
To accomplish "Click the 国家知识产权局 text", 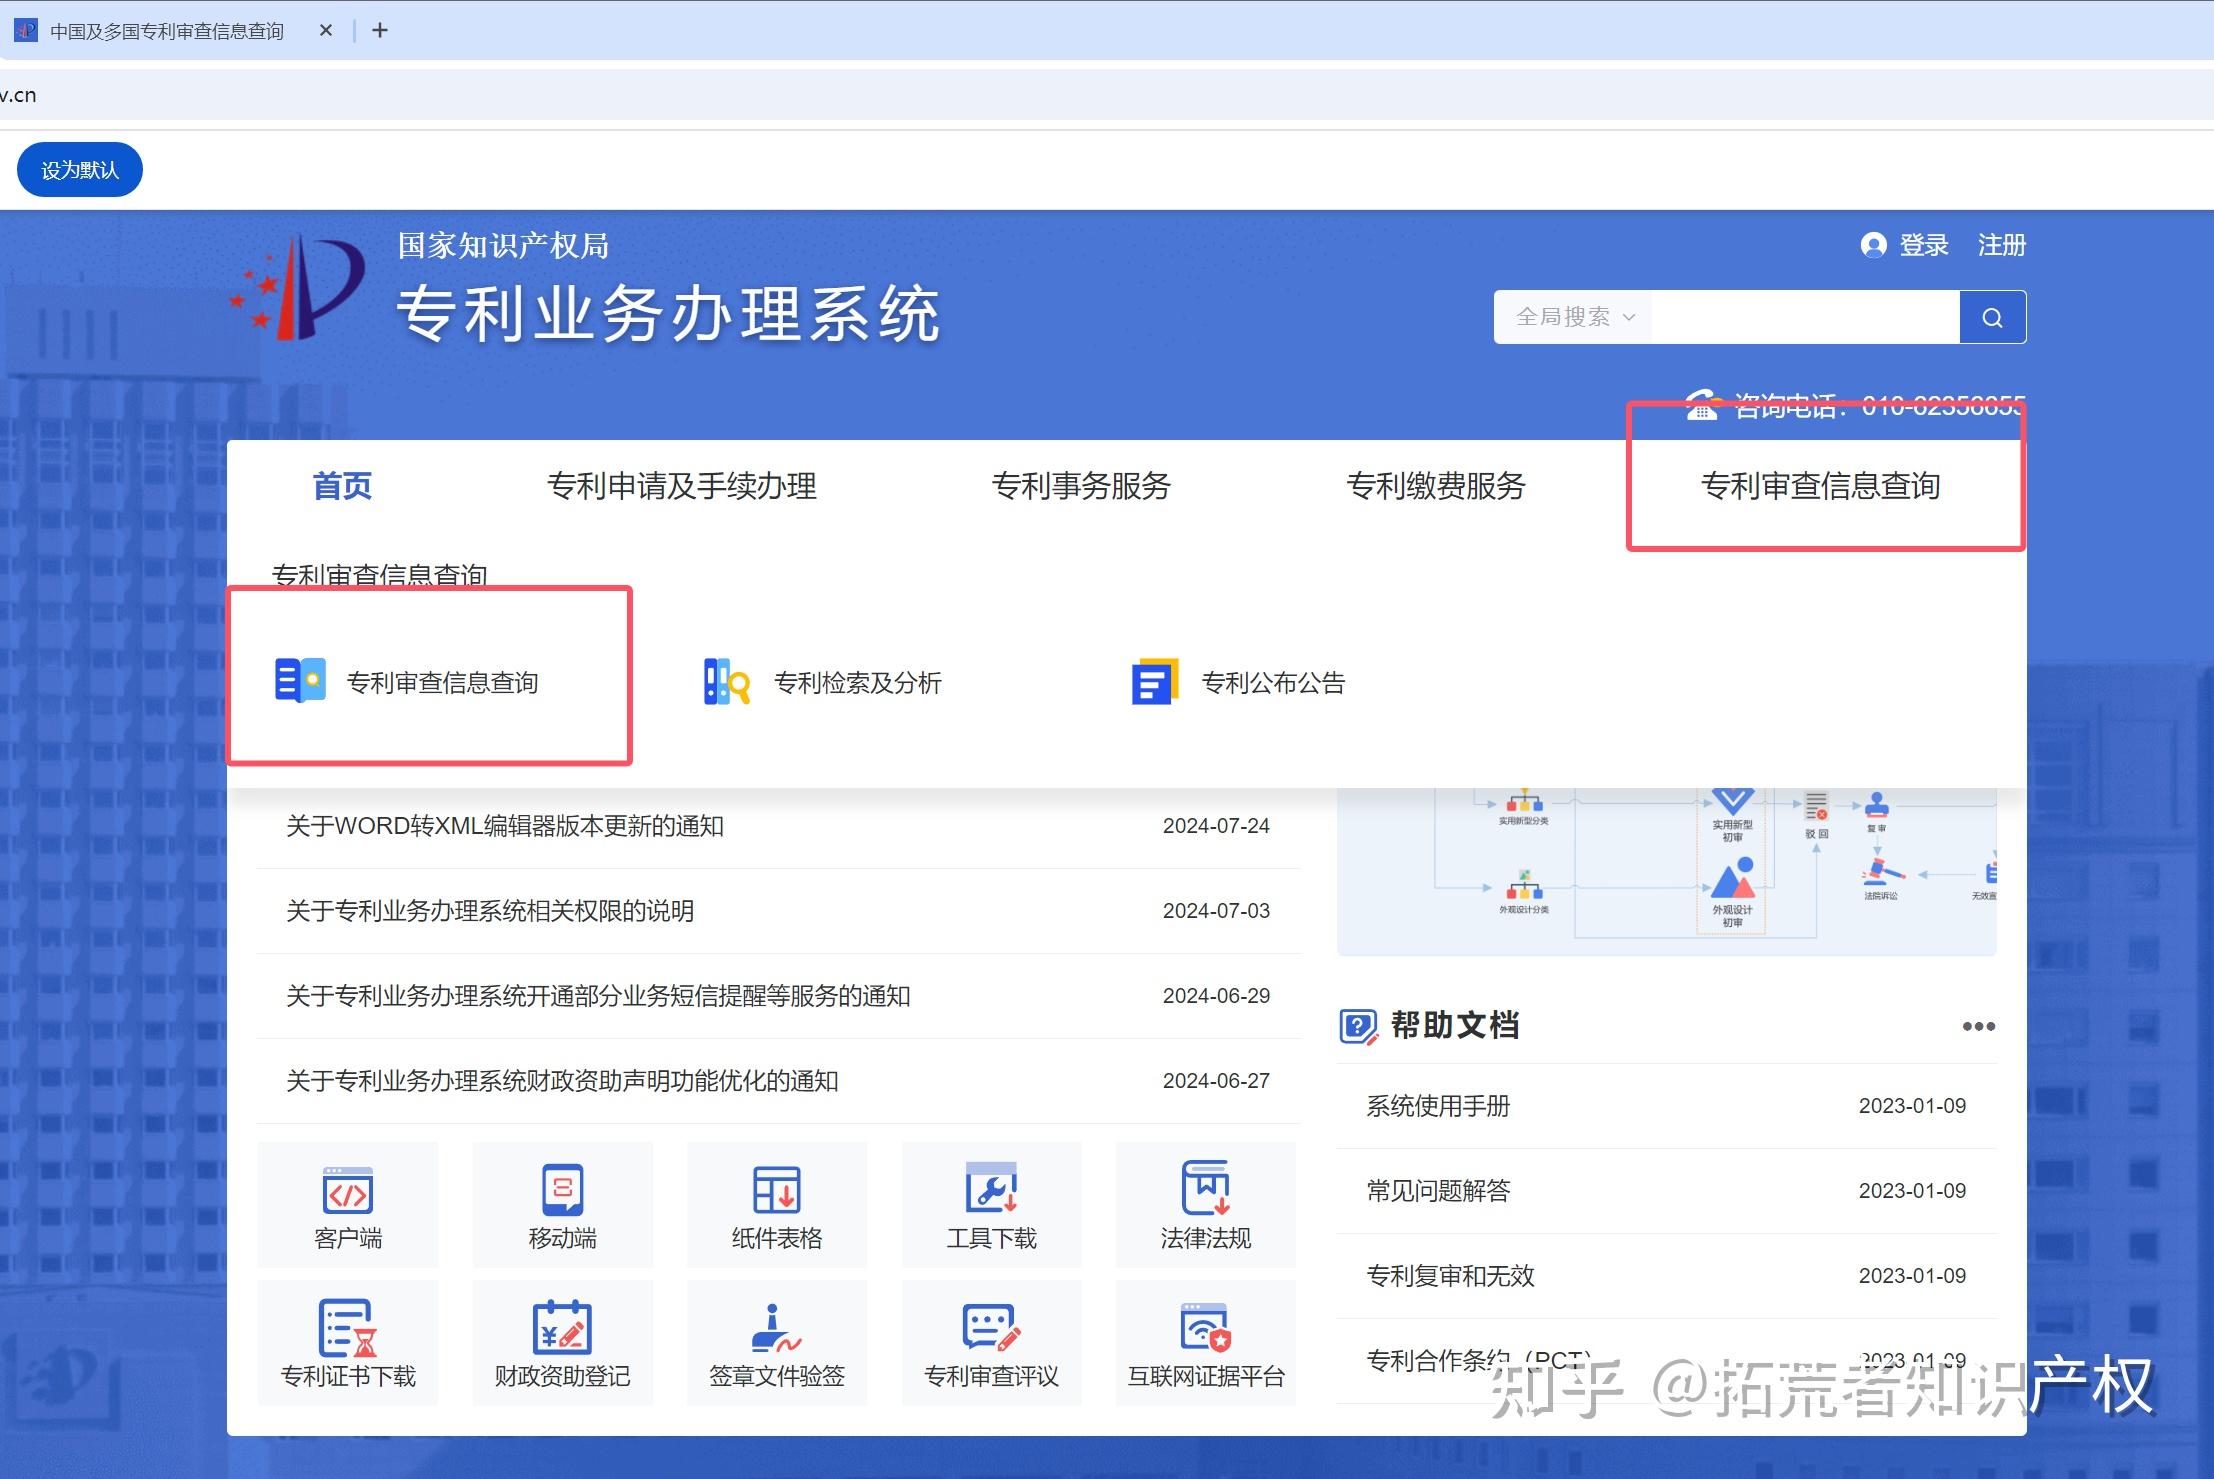I will coord(503,245).
